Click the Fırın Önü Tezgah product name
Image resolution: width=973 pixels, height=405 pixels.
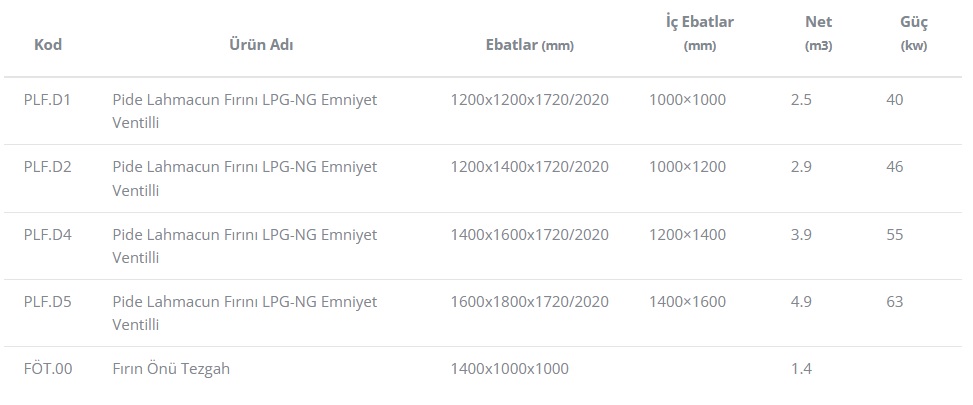(171, 369)
